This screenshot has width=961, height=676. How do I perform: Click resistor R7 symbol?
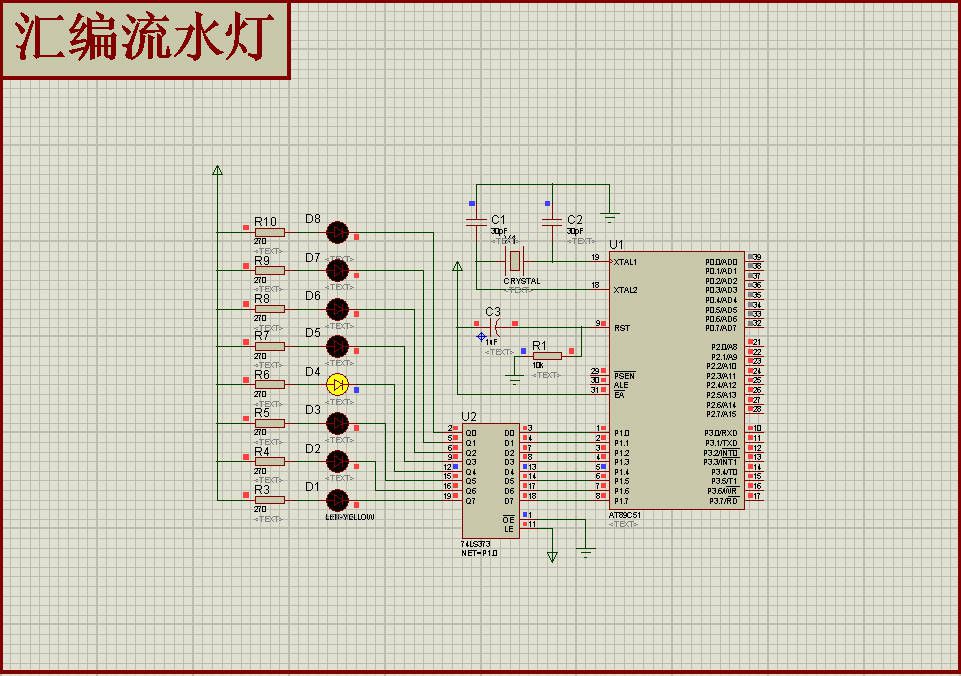tap(270, 347)
